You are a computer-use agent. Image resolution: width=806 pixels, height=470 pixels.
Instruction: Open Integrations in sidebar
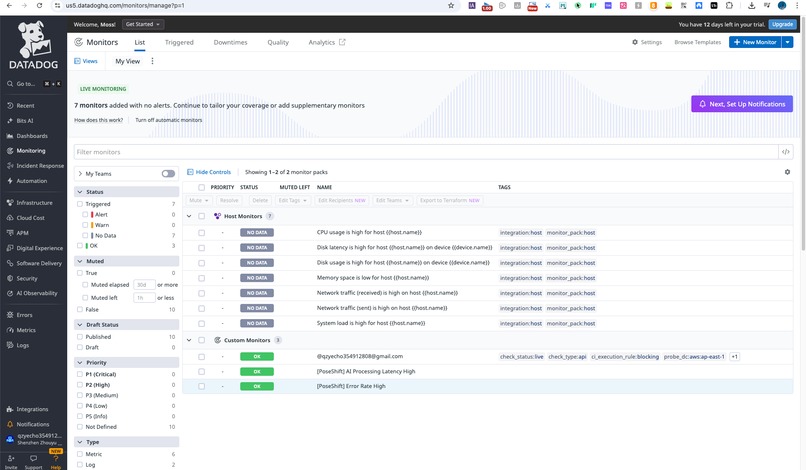point(32,409)
